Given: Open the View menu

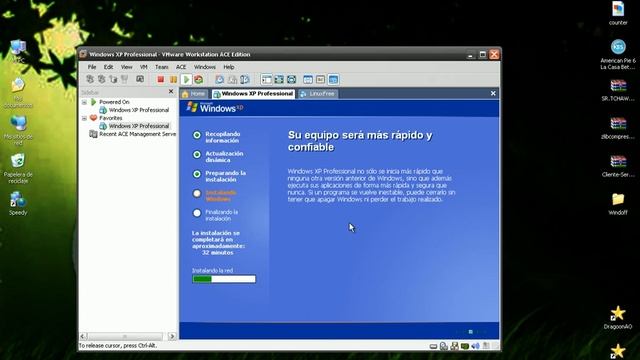Looking at the screenshot, I should coord(127,67).
